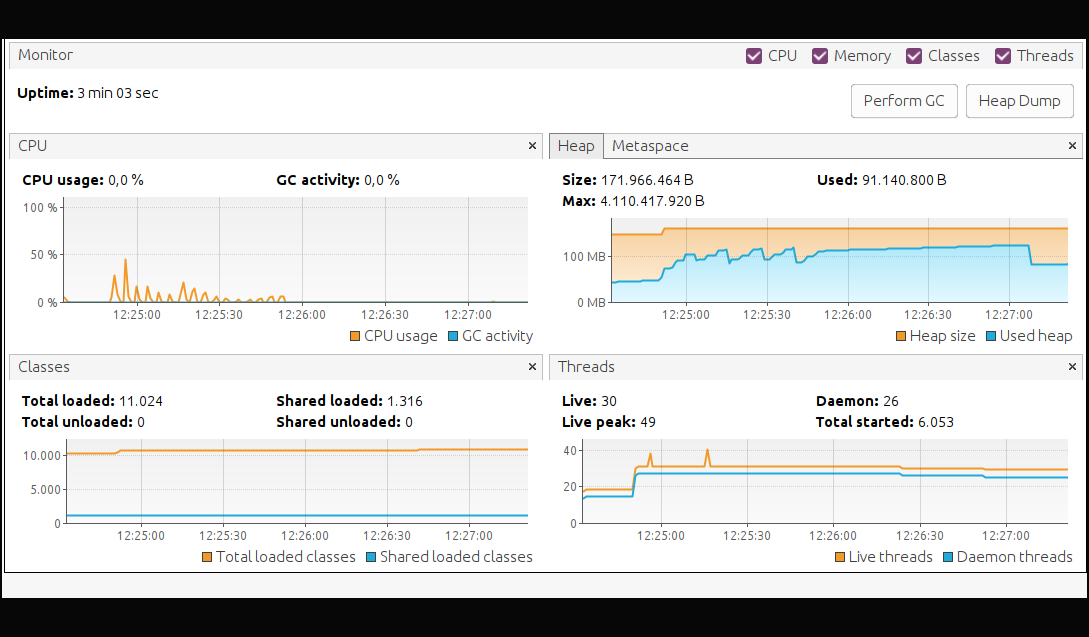Click the Monitor view title
Image resolution: width=1089 pixels, height=637 pixels.
pyautogui.click(x=45, y=55)
